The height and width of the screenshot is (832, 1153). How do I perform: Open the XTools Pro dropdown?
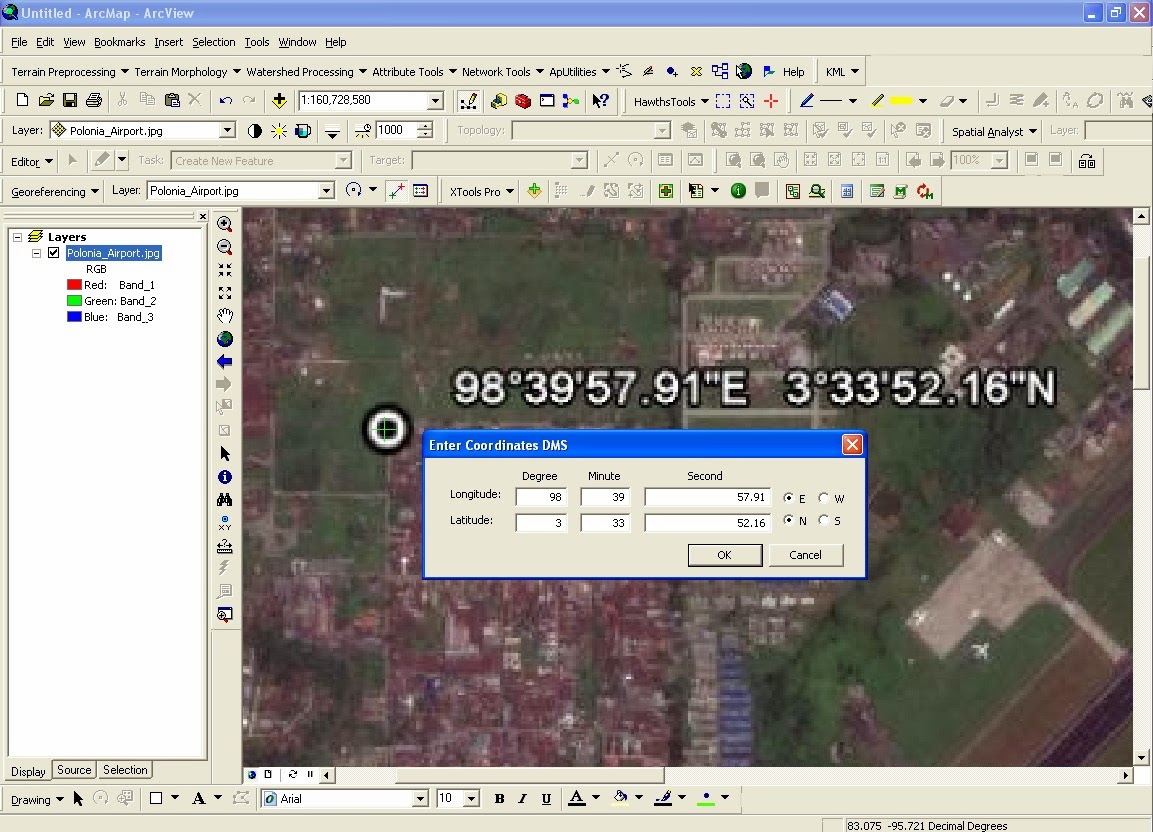click(479, 191)
